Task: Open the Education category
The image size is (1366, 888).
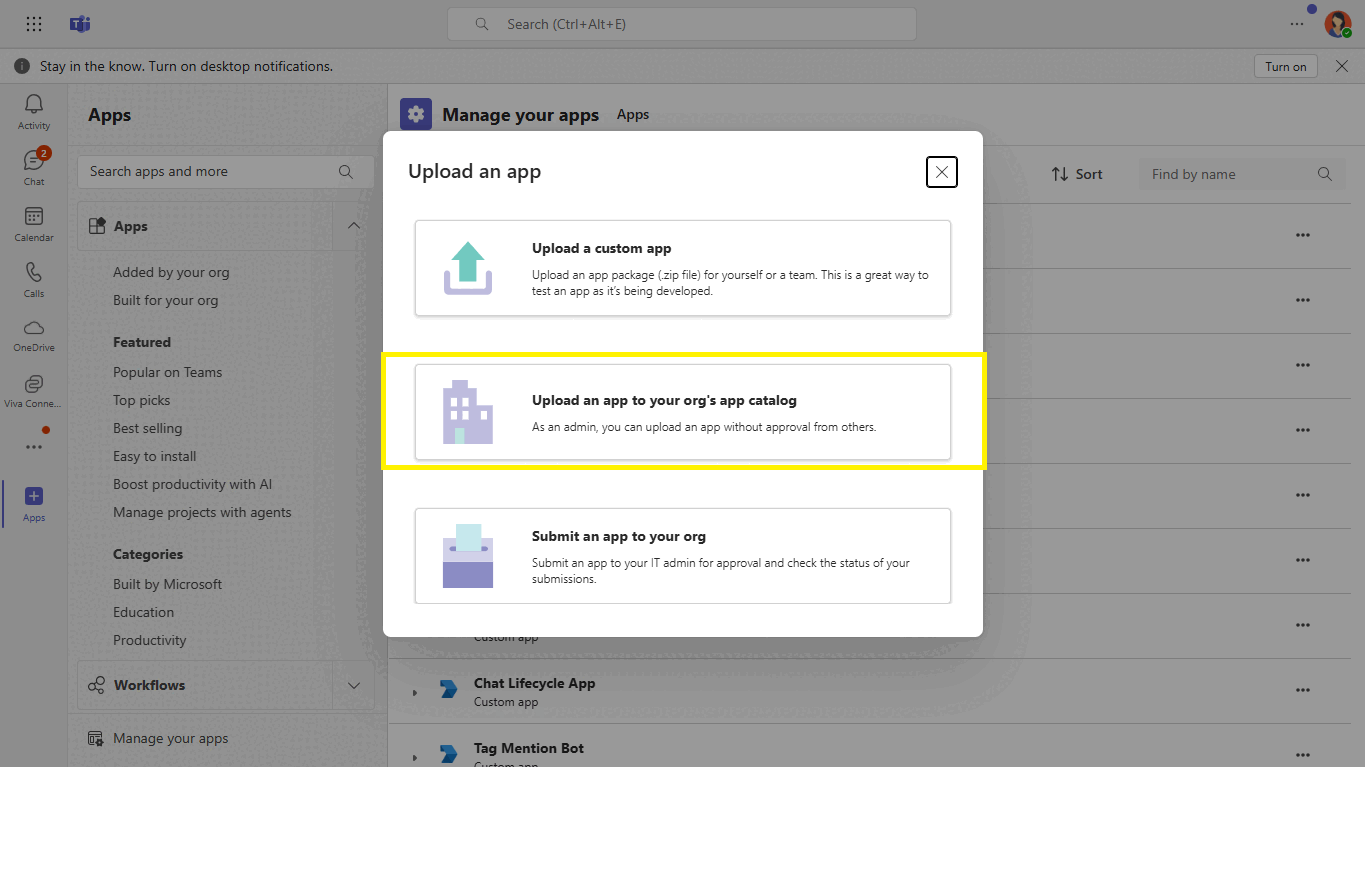Action: 144,612
